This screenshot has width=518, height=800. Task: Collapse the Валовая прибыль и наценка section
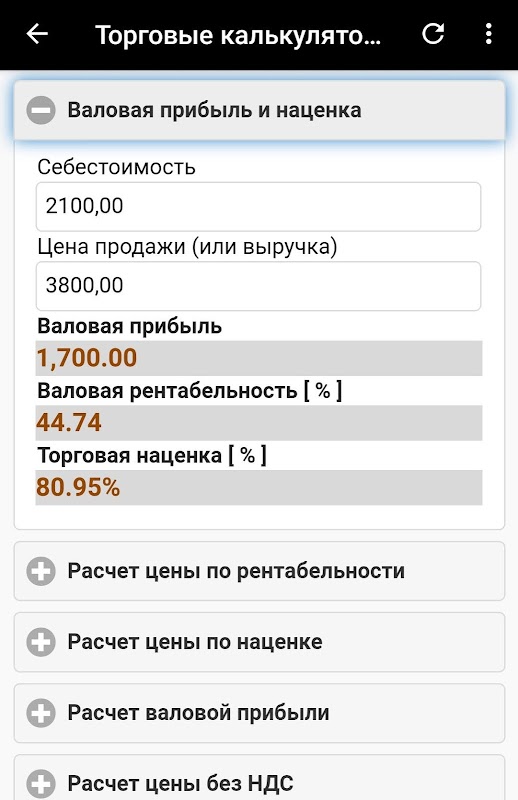(x=259, y=110)
